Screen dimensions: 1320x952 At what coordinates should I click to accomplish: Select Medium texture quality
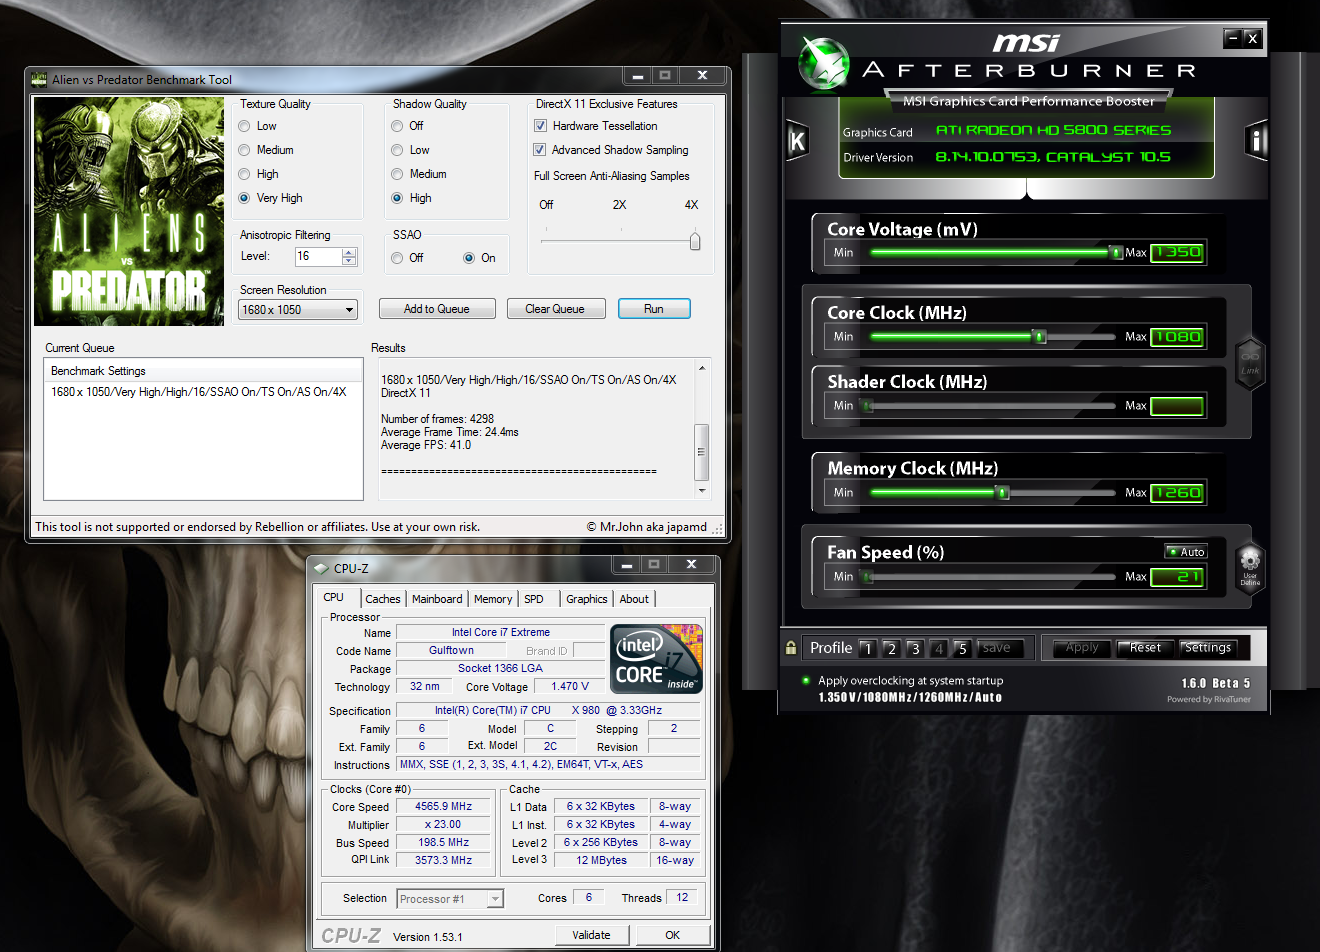click(244, 150)
